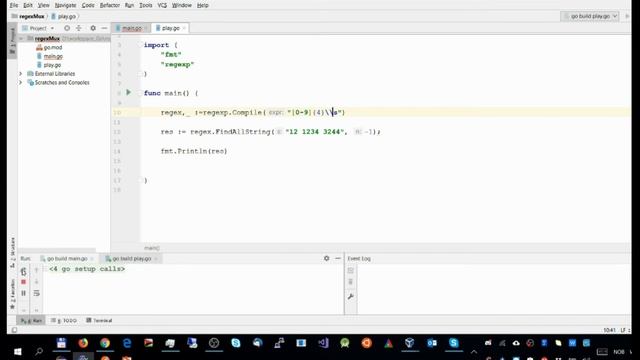Click down-arrow stack trace icon in Run panel
This screenshot has width=640, height=360.
pyautogui.click(x=36, y=282)
